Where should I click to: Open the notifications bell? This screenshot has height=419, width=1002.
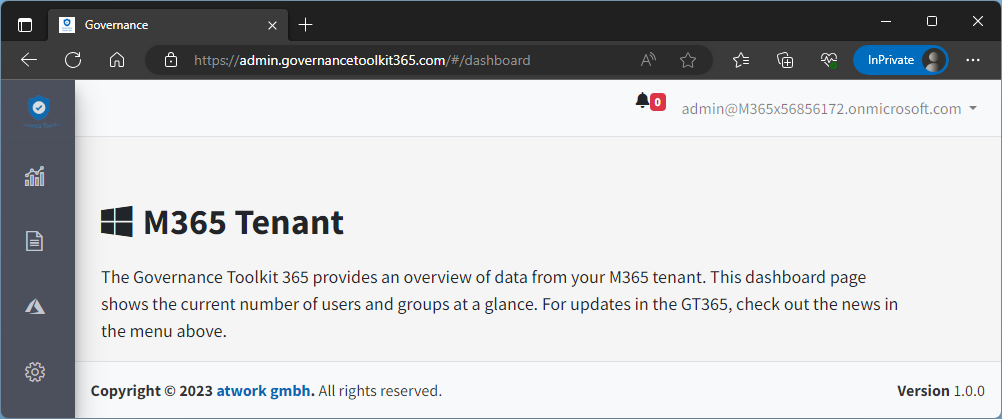(643, 100)
